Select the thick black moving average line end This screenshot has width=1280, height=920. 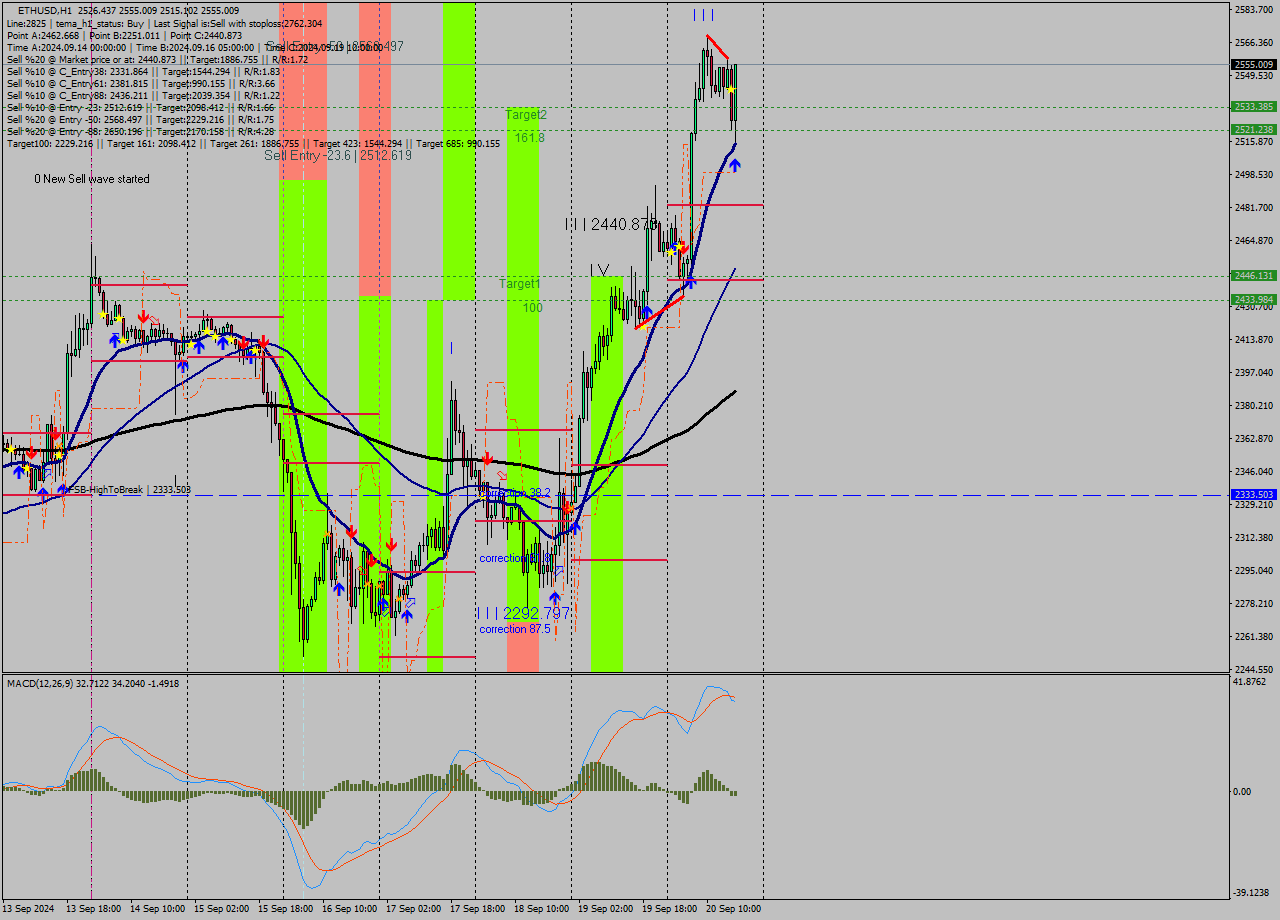click(x=734, y=392)
